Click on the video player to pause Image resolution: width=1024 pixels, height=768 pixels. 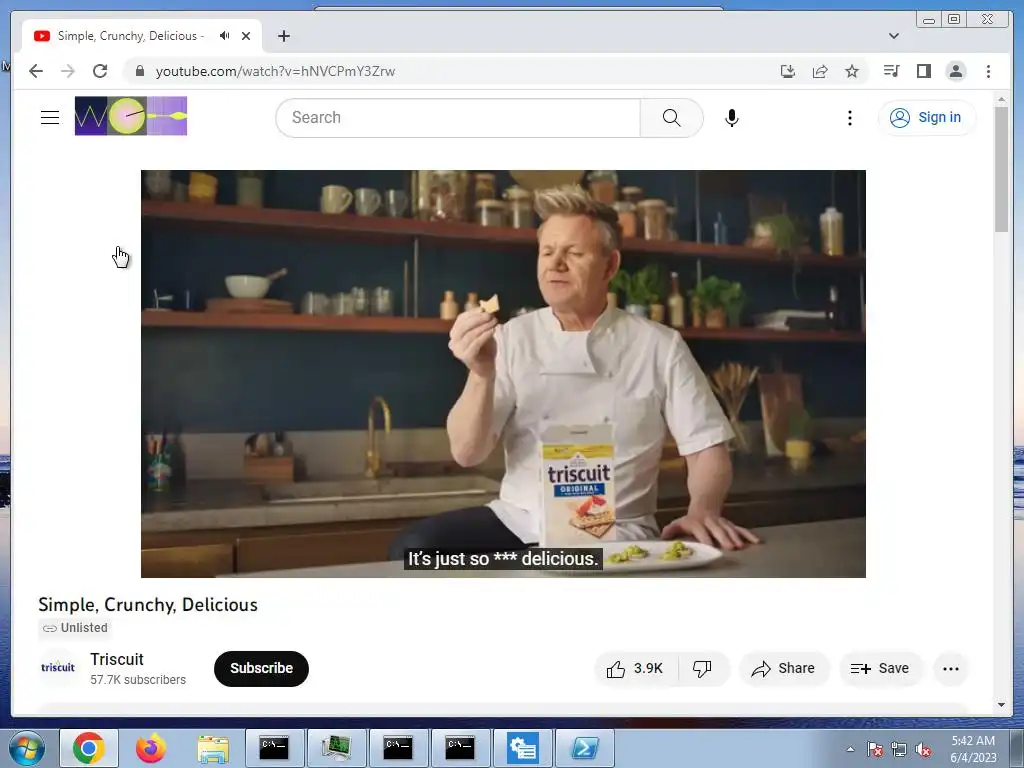tap(503, 374)
